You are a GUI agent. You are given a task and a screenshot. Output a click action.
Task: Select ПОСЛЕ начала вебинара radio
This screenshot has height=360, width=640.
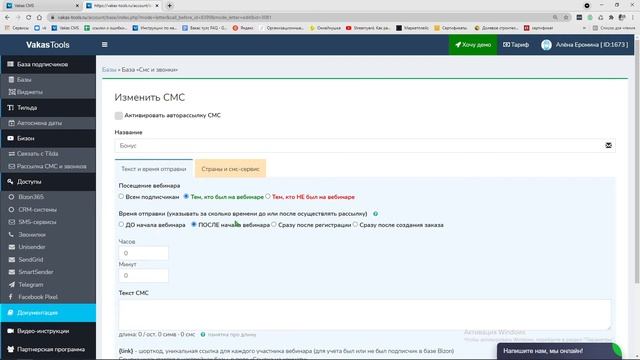click(x=194, y=224)
